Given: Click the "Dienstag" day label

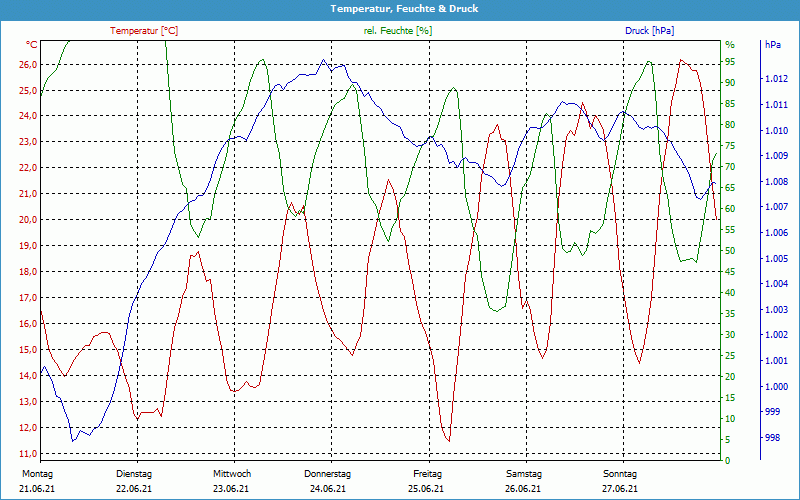Looking at the screenshot, I should (134, 474).
